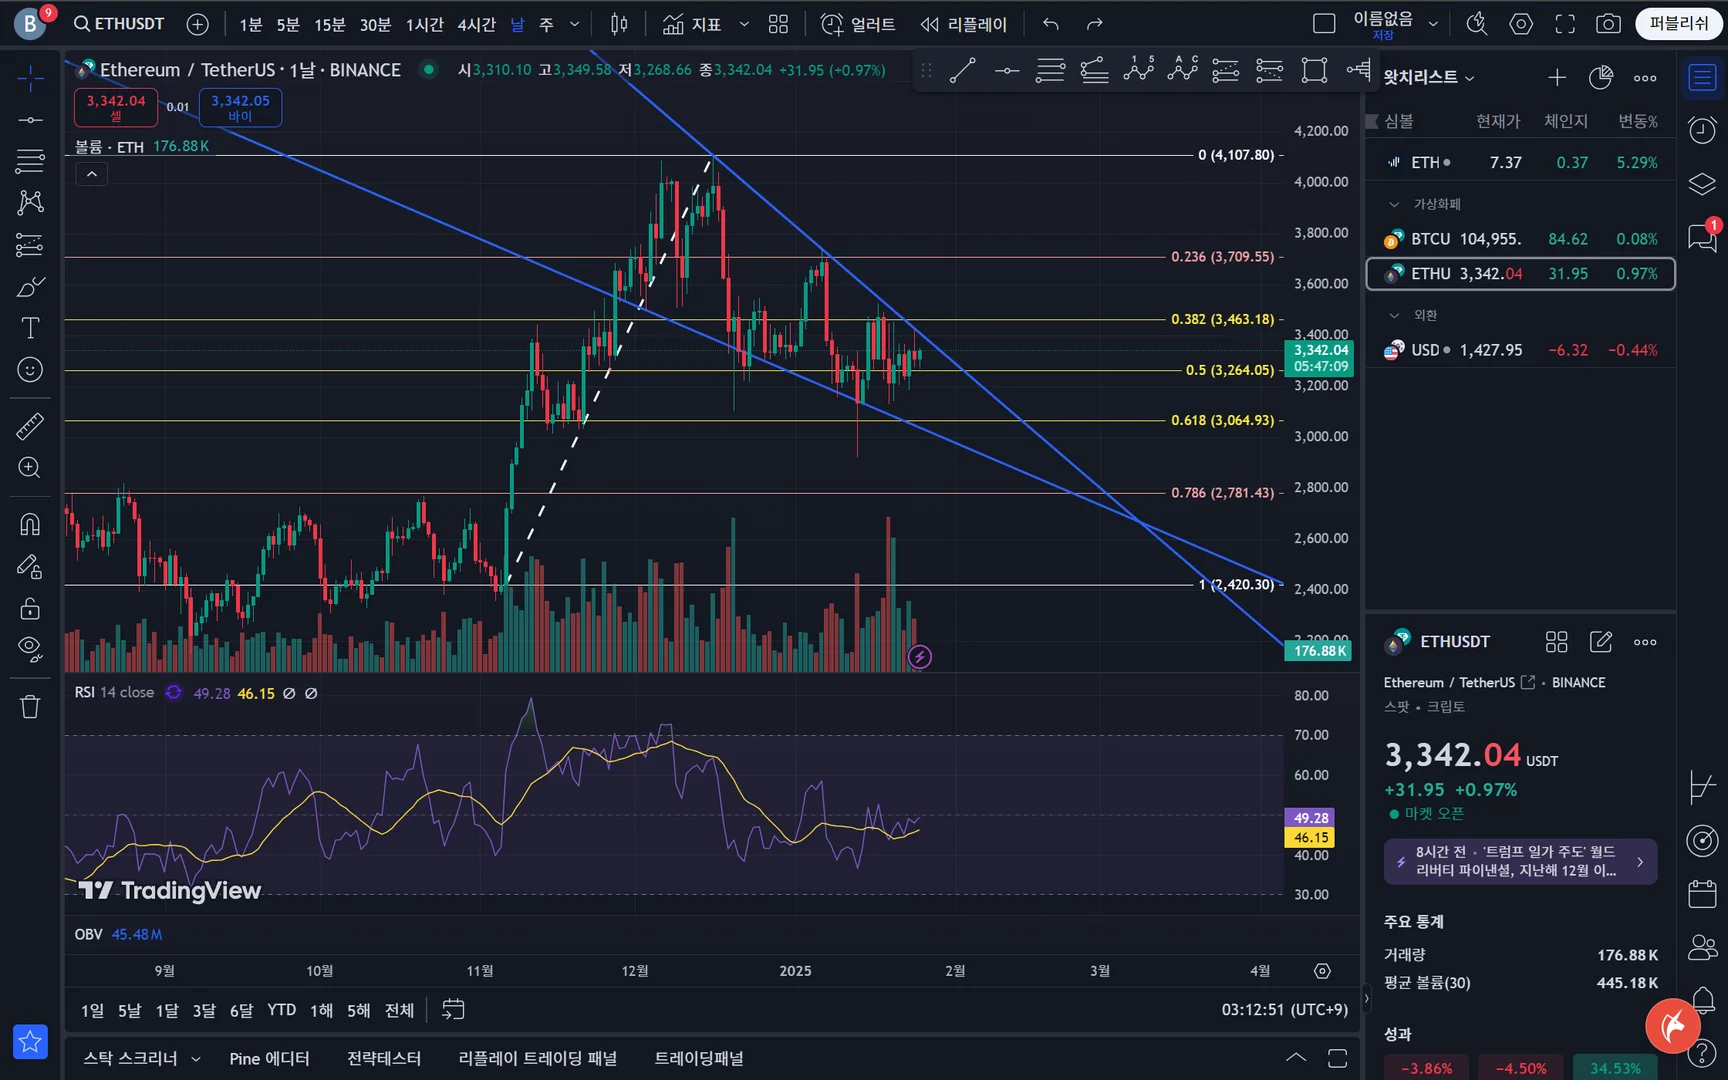Toggle lock all drawings
This screenshot has height=1080, width=1728.
(x=30, y=608)
